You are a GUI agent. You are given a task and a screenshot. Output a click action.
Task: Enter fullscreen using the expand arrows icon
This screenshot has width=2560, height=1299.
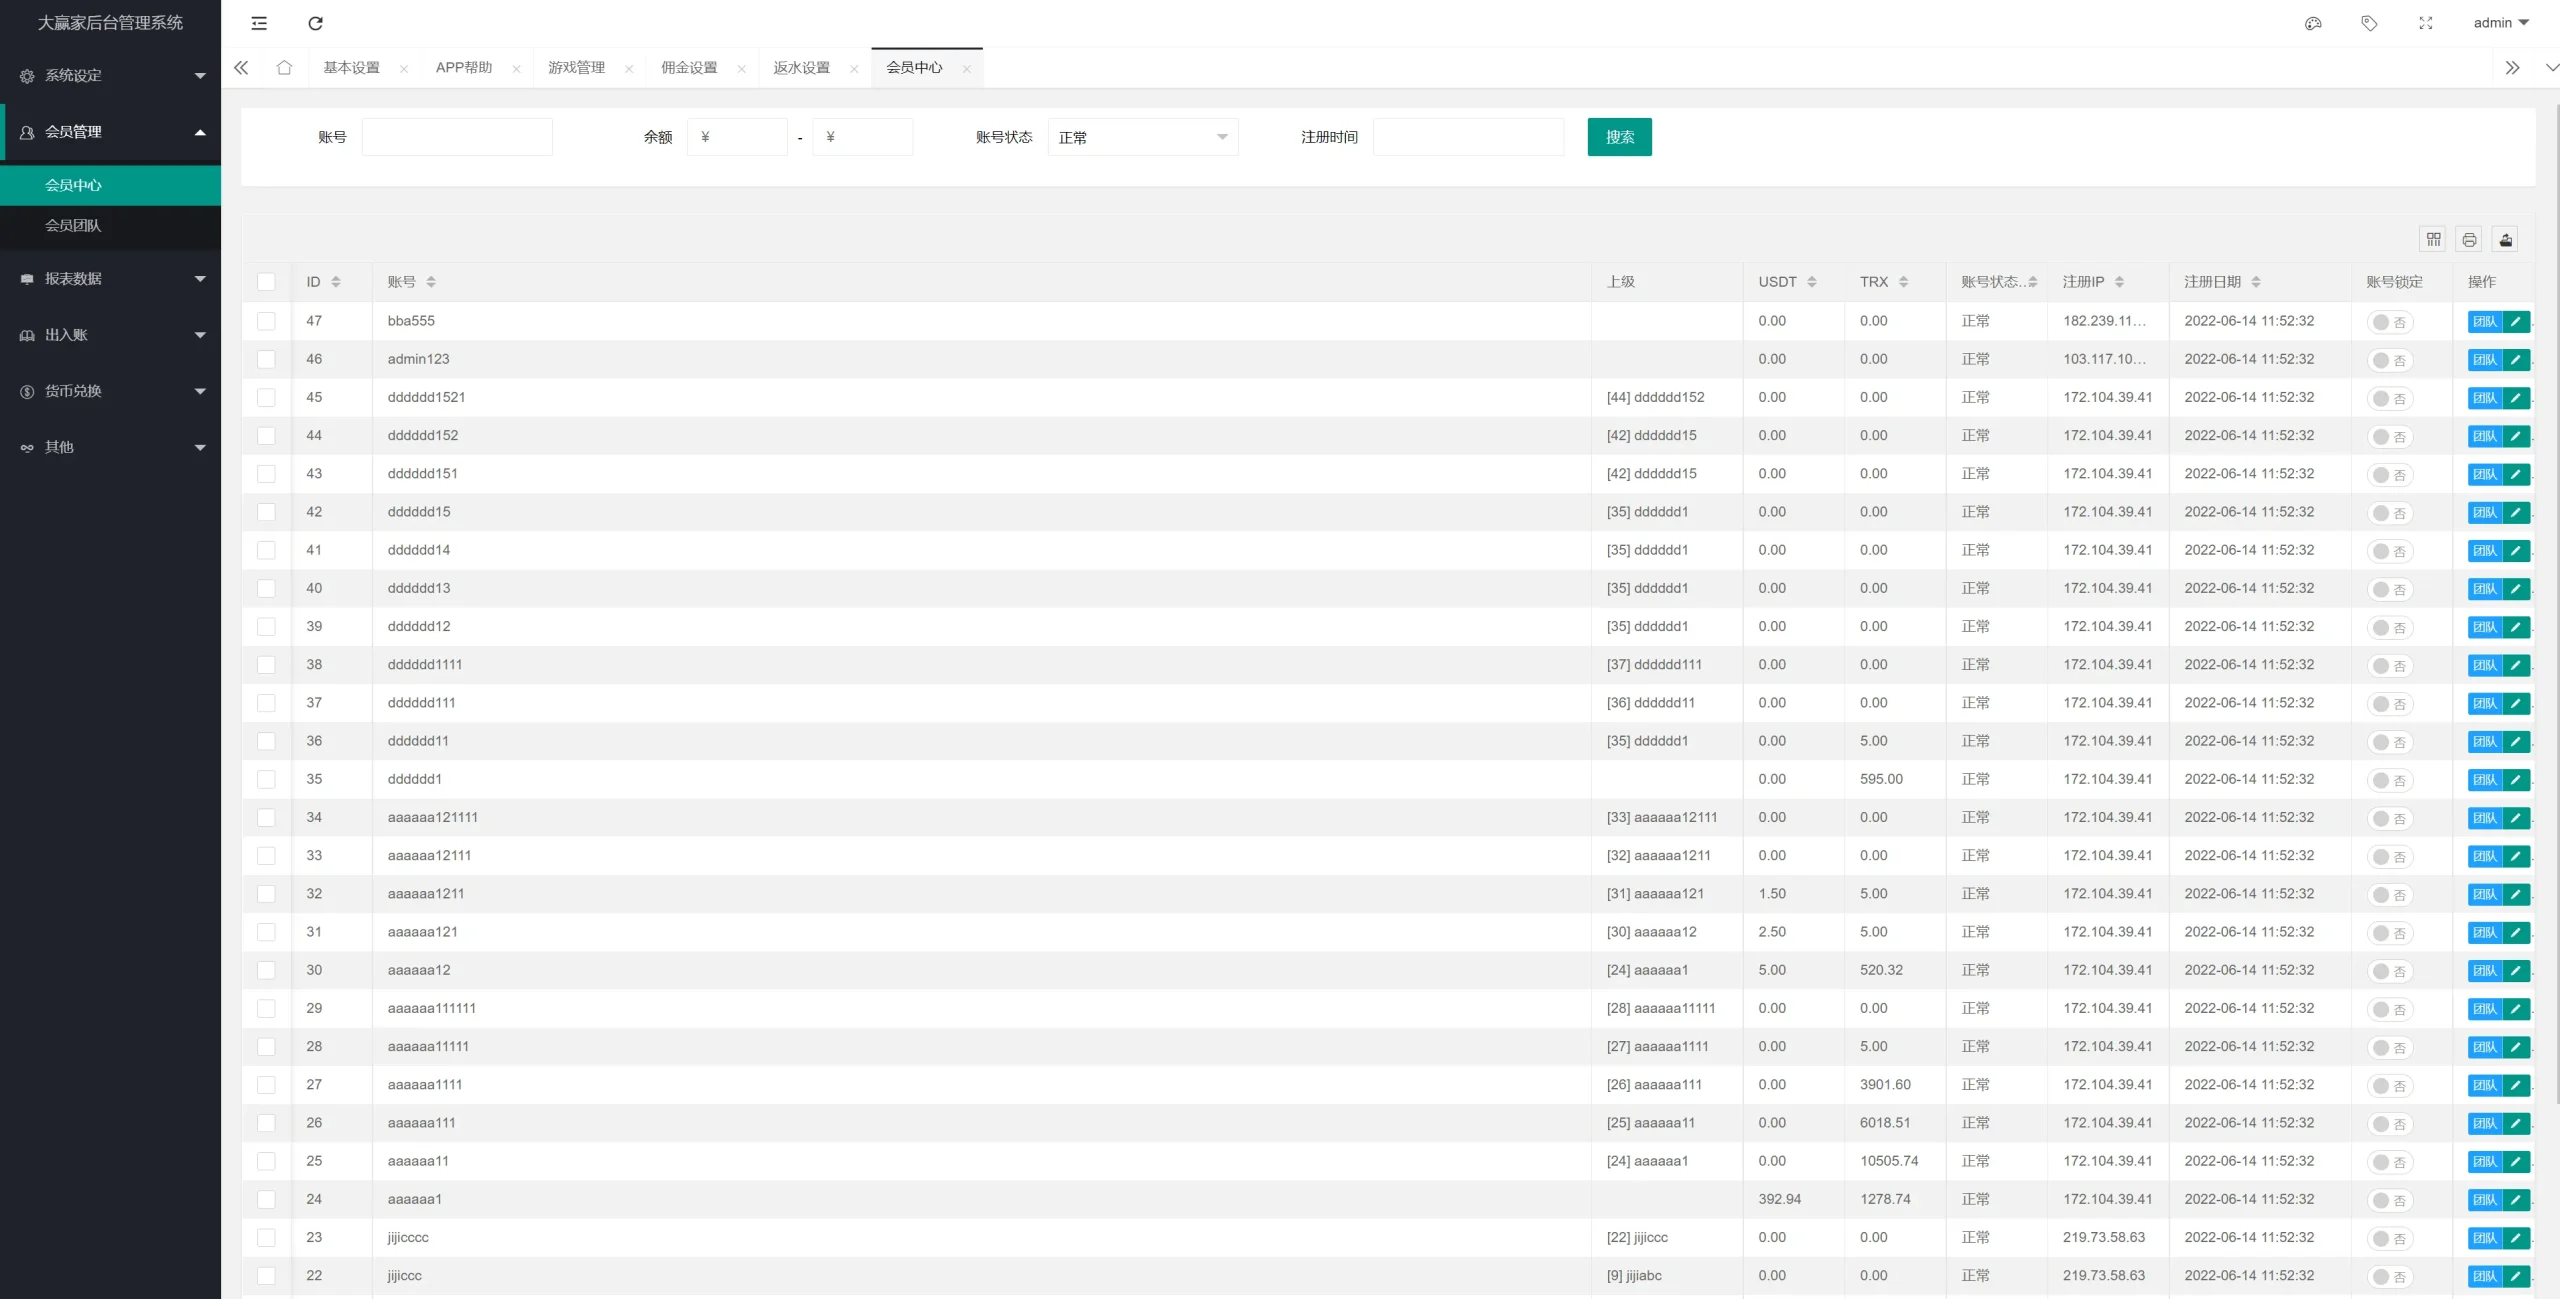2425,22
